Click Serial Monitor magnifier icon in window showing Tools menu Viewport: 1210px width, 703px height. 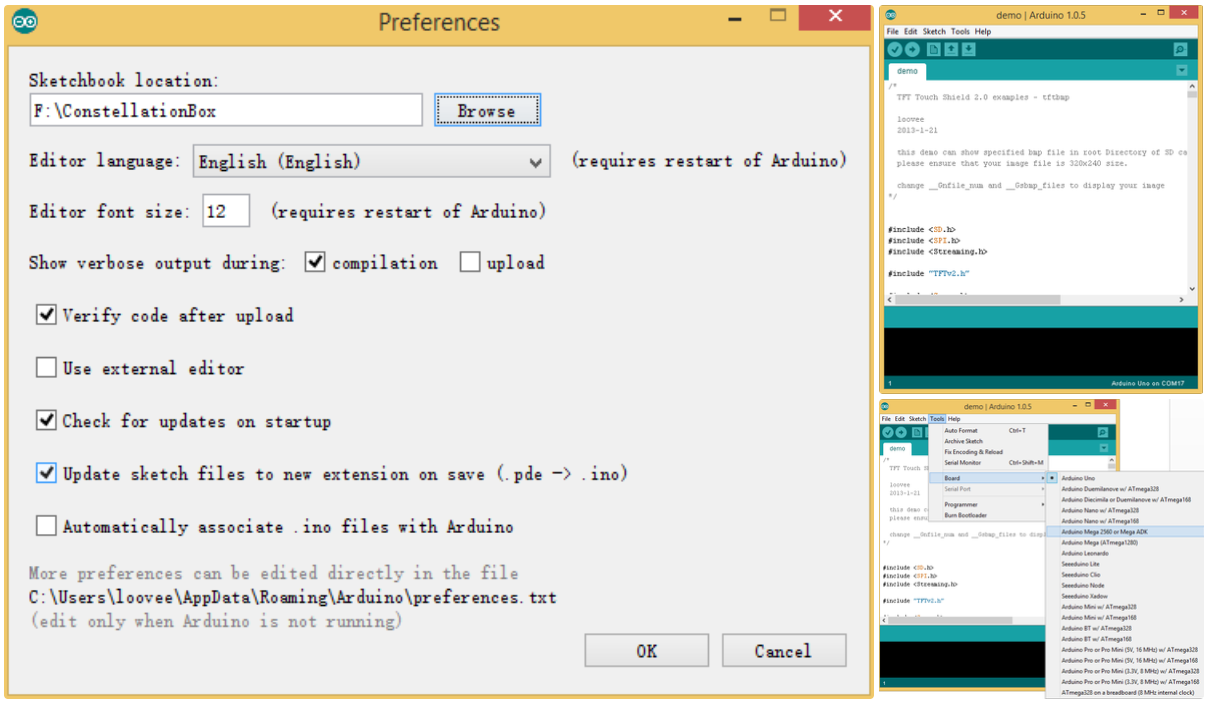1103,432
